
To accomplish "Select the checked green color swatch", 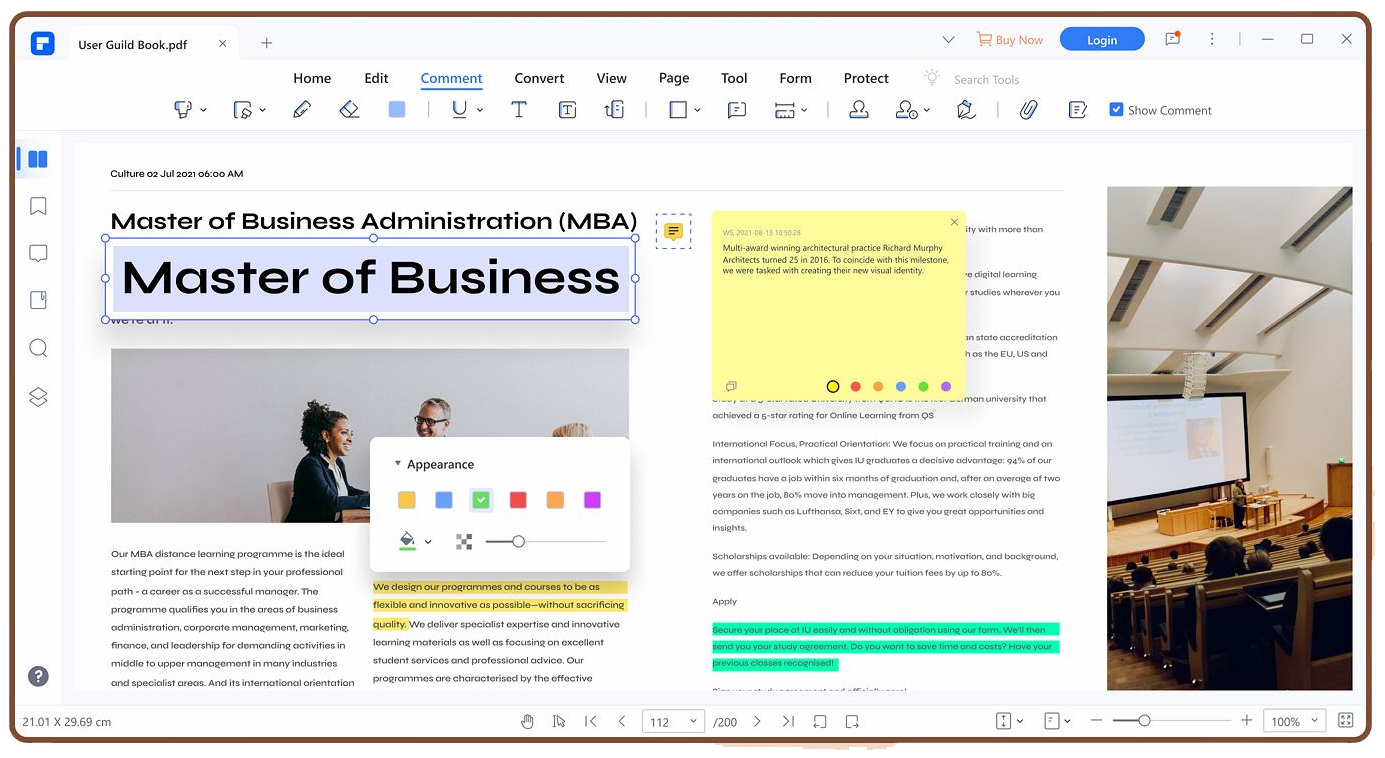I will pyautogui.click(x=481, y=500).
